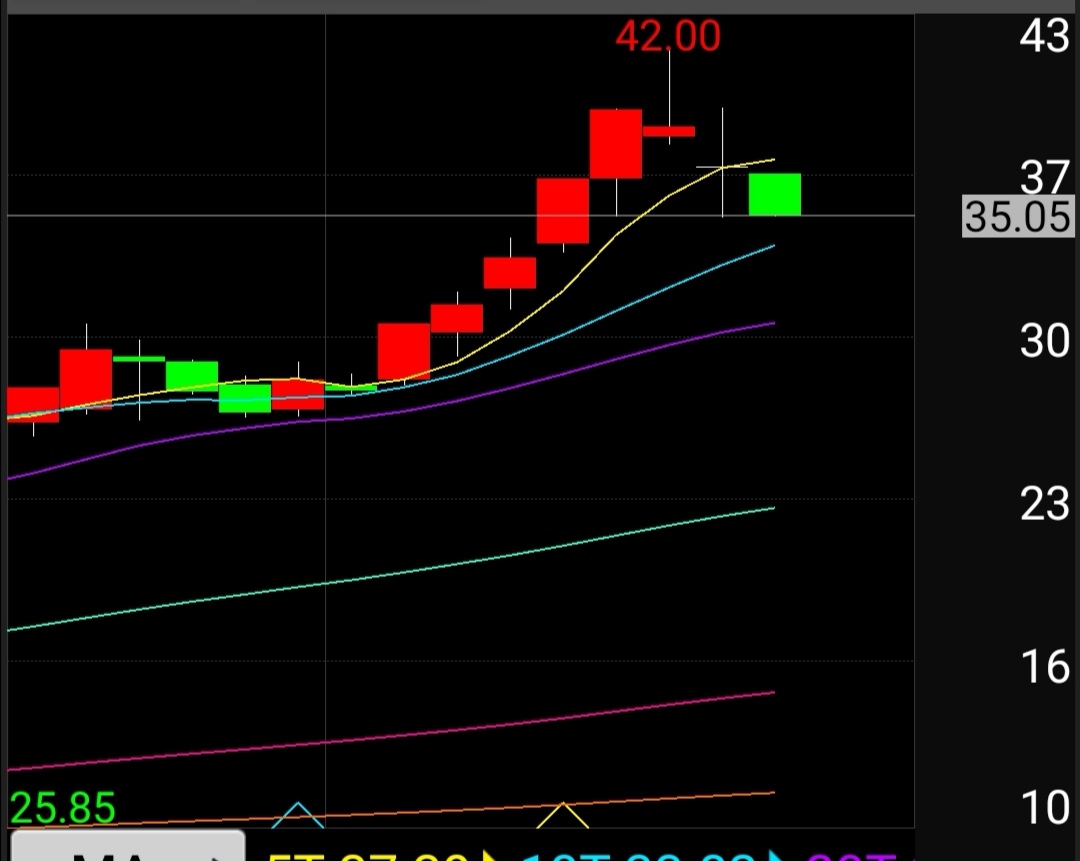
Task: Select the tall red candle left of 42.00 candle
Action: [x=616, y=144]
